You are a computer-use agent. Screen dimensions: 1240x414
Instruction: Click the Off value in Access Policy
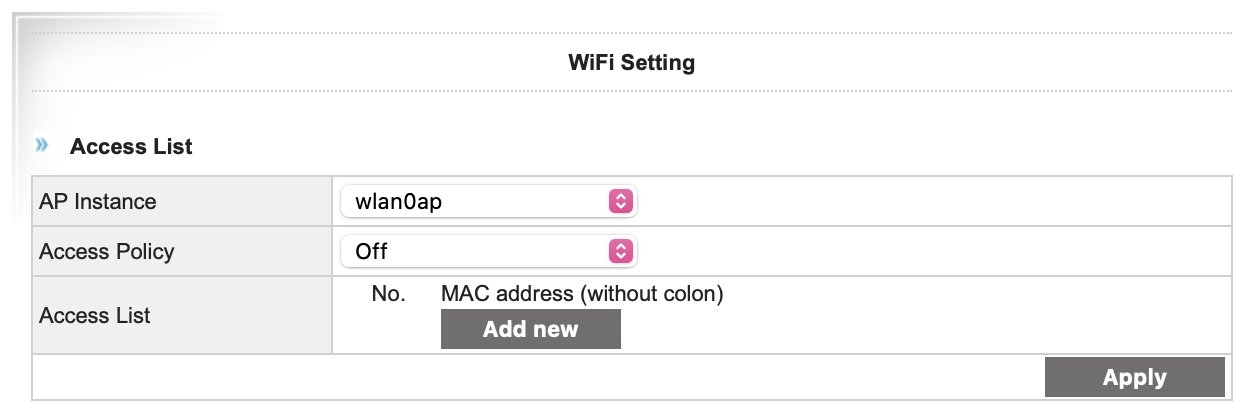tap(371, 251)
